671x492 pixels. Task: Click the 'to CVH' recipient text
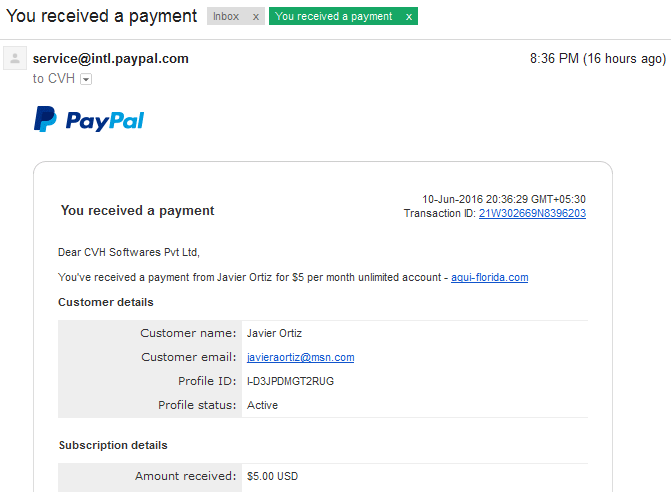53,79
